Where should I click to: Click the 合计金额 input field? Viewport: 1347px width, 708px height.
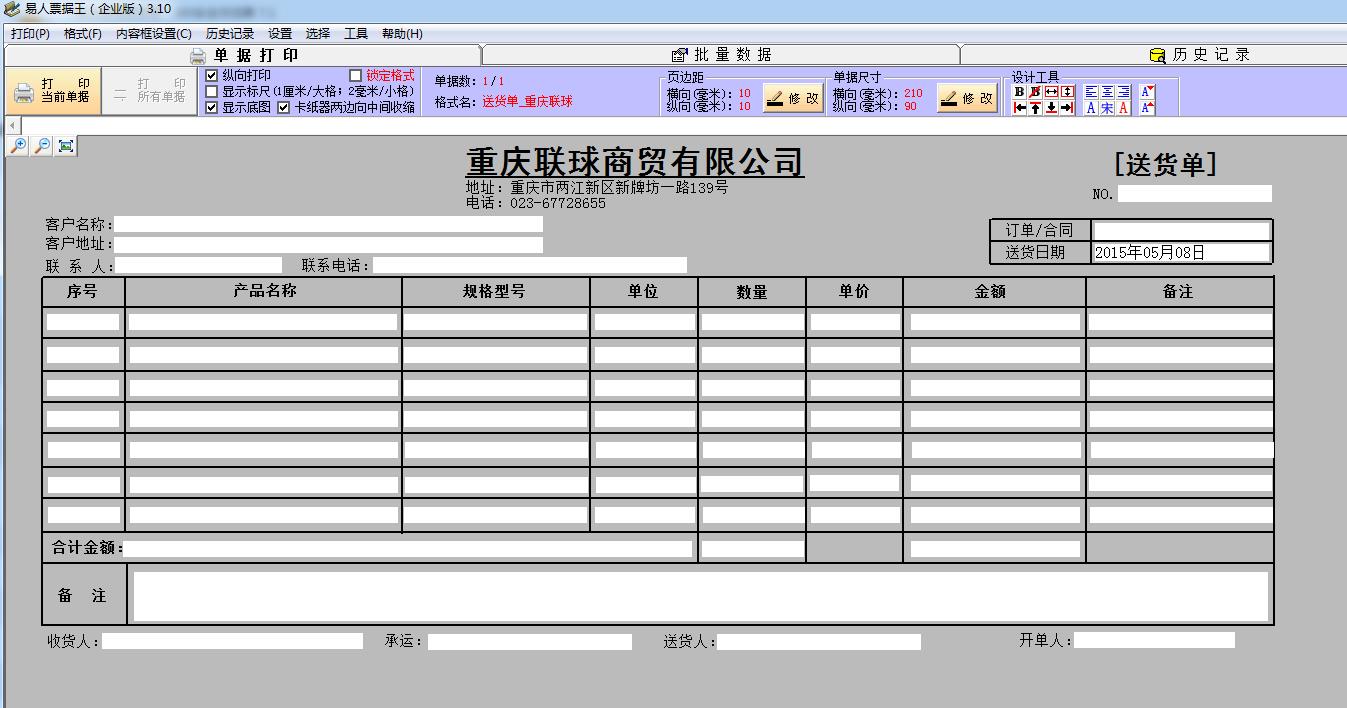(407, 548)
